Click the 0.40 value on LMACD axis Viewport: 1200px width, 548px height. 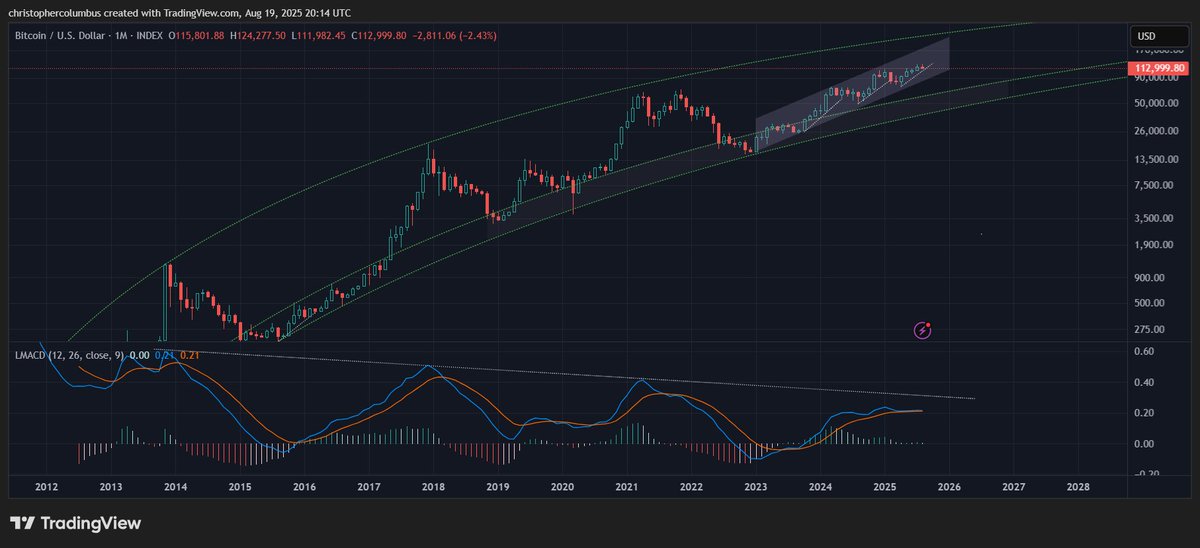(1145, 382)
